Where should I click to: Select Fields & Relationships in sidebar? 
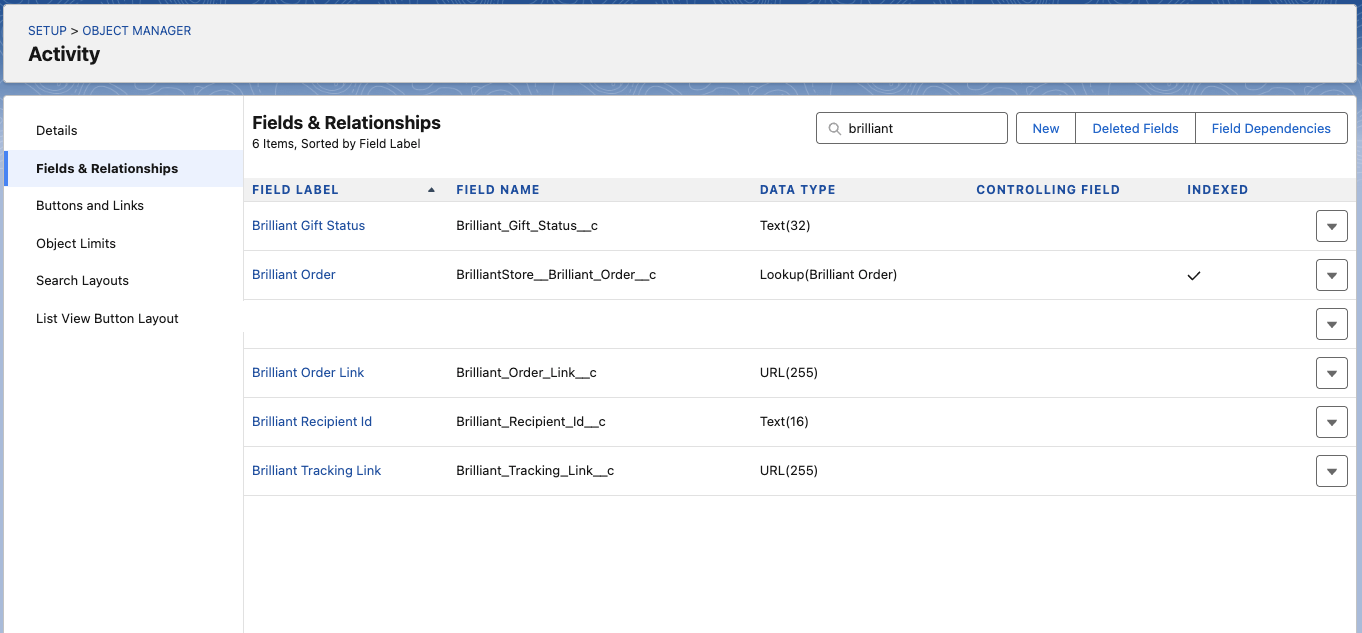(x=107, y=169)
